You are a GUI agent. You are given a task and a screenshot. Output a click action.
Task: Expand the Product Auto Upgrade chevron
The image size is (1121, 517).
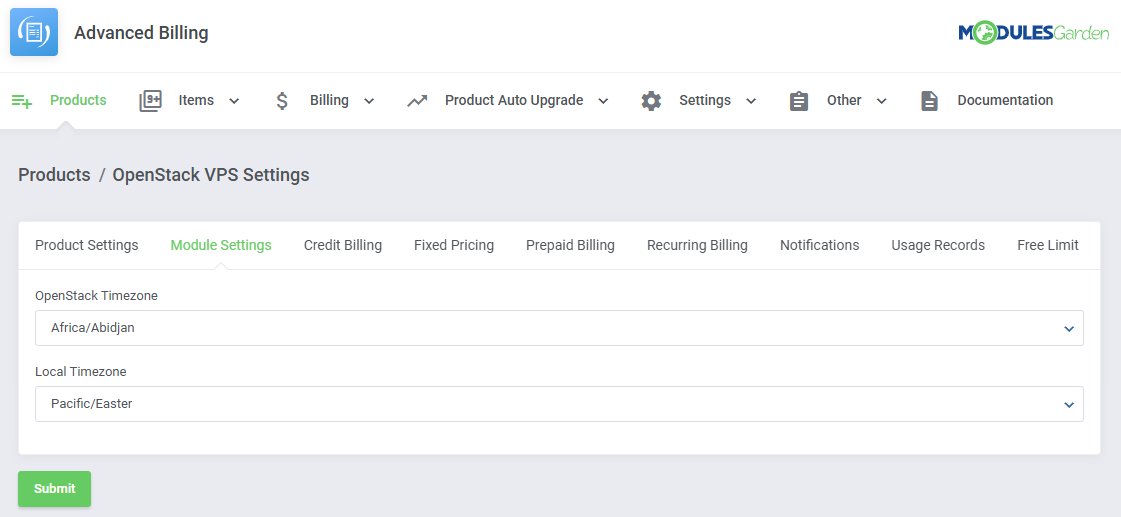pos(603,101)
